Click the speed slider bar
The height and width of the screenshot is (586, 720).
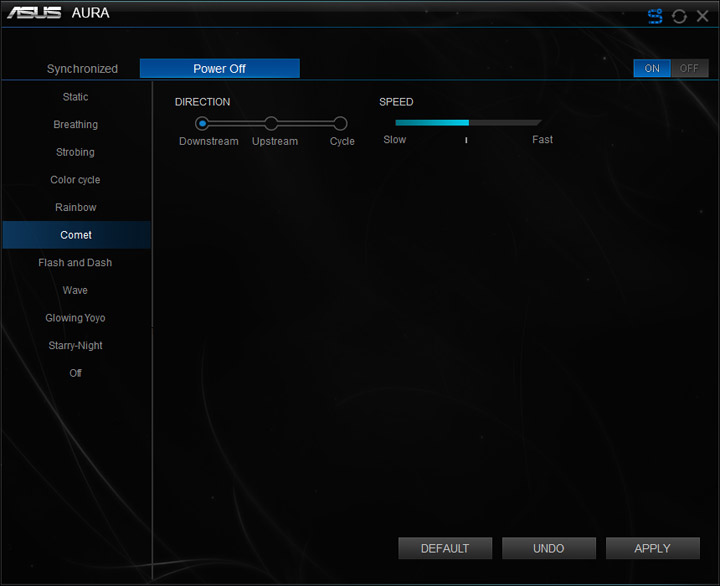(468, 123)
